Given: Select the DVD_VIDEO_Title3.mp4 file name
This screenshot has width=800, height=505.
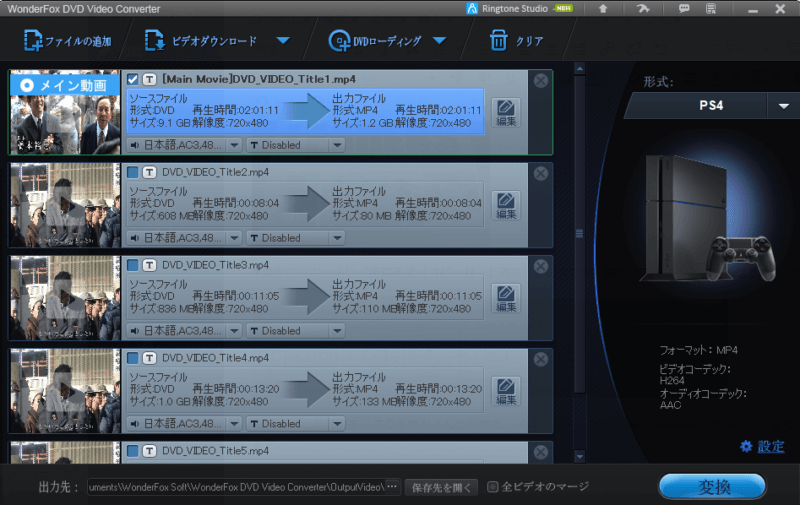Looking at the screenshot, I should coord(215,265).
